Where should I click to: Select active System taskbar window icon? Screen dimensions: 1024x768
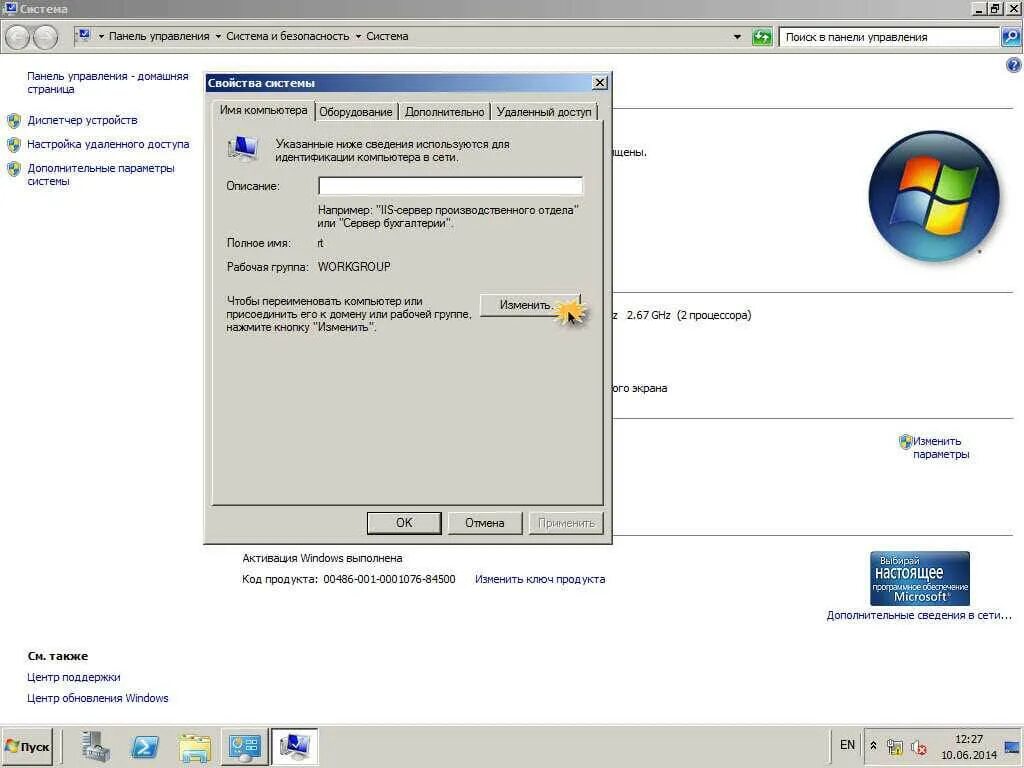point(294,746)
